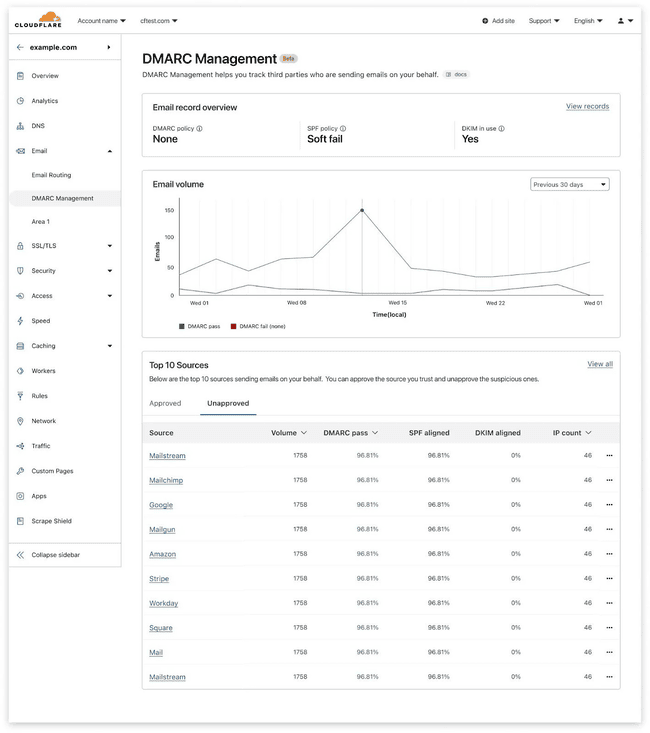650x733 pixels.
Task: Select Email Routing in sidebar
Action: 51,175
